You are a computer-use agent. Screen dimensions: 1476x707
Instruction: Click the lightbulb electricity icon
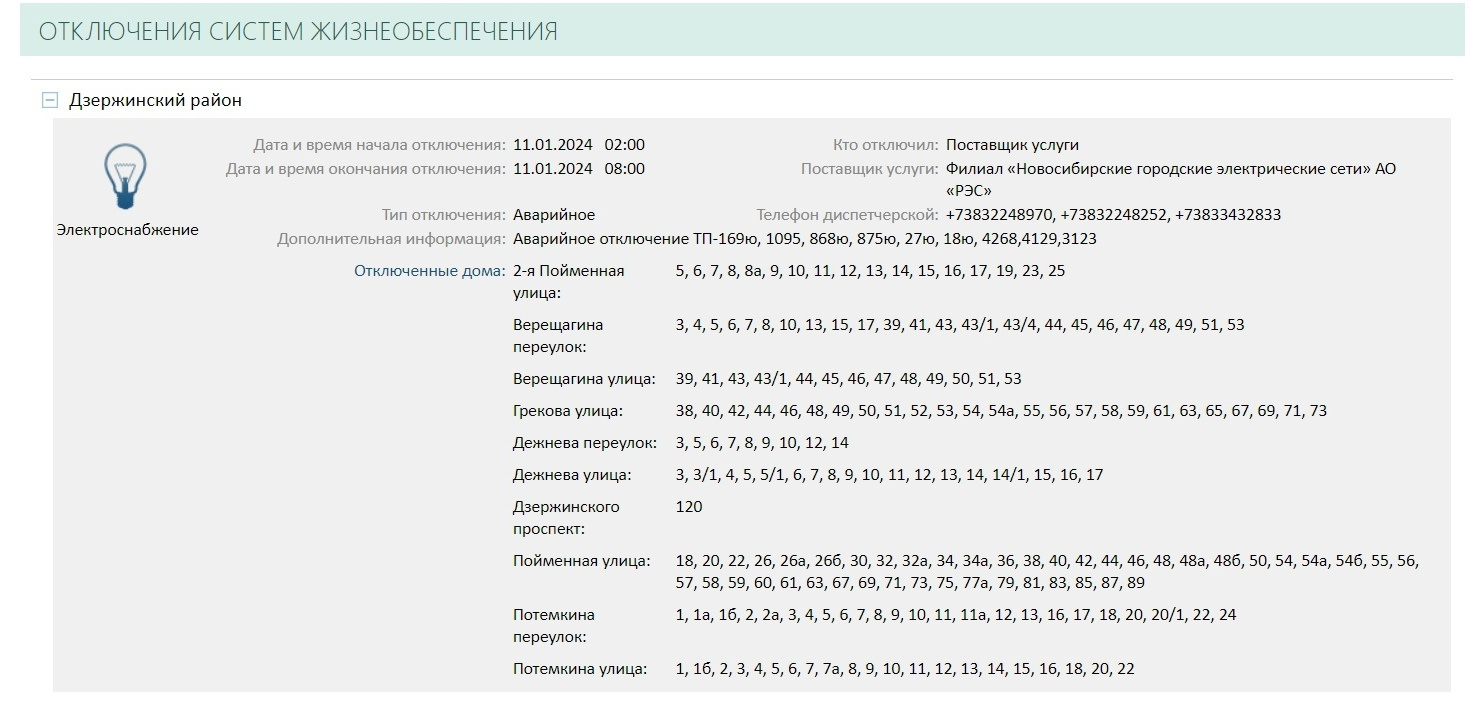click(126, 177)
